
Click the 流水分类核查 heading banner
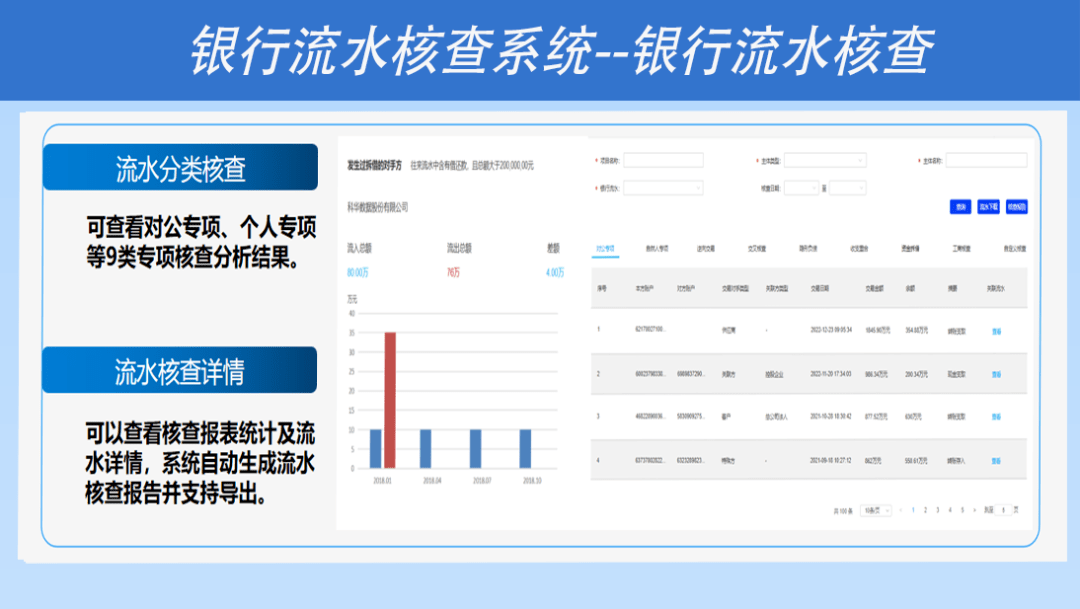tap(180, 167)
